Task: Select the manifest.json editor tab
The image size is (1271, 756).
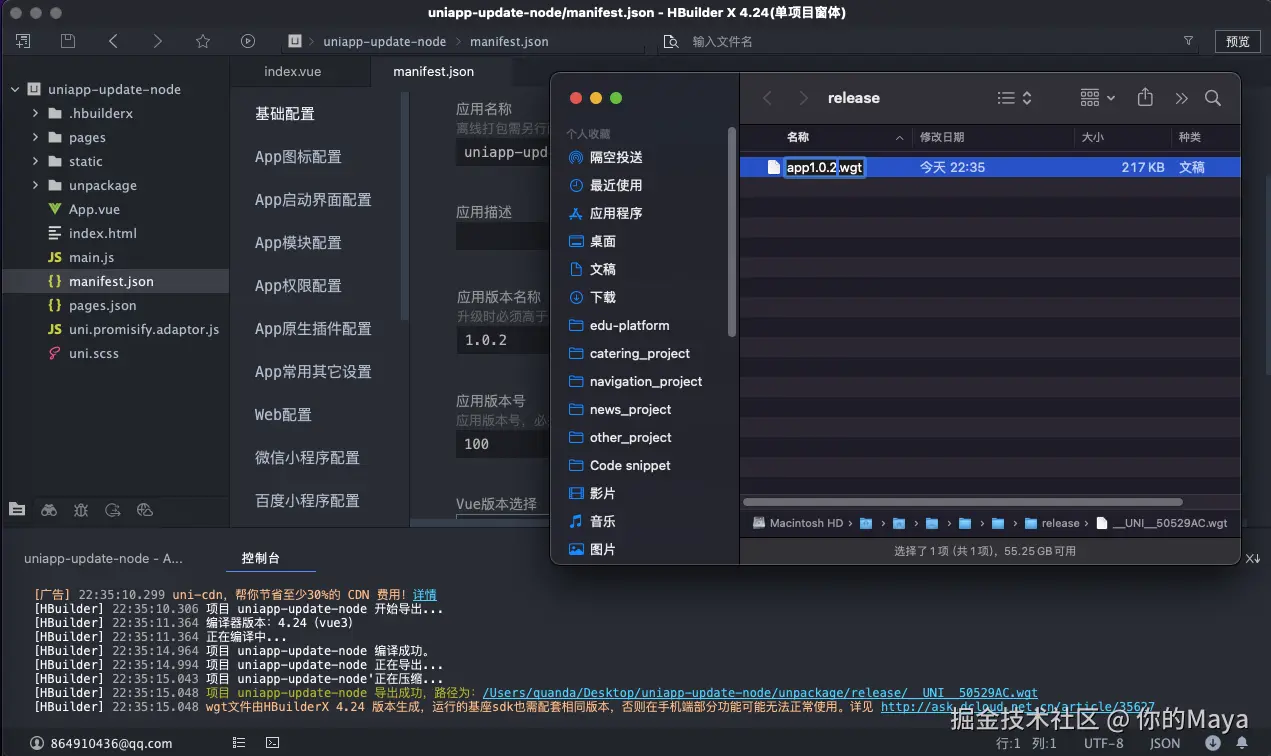Action: (434, 71)
